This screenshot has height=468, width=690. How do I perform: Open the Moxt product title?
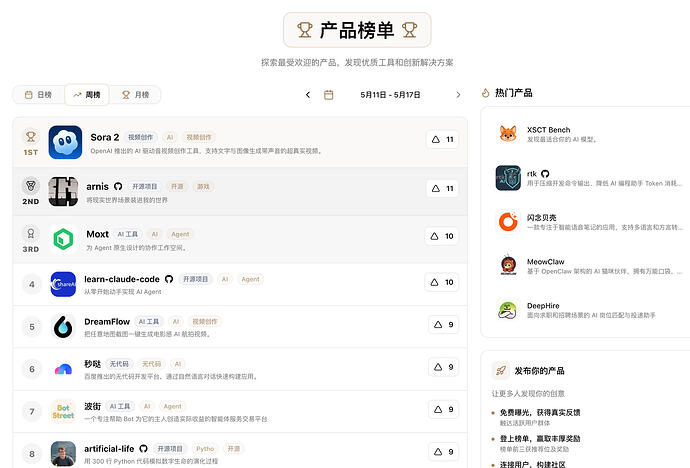click(97, 234)
